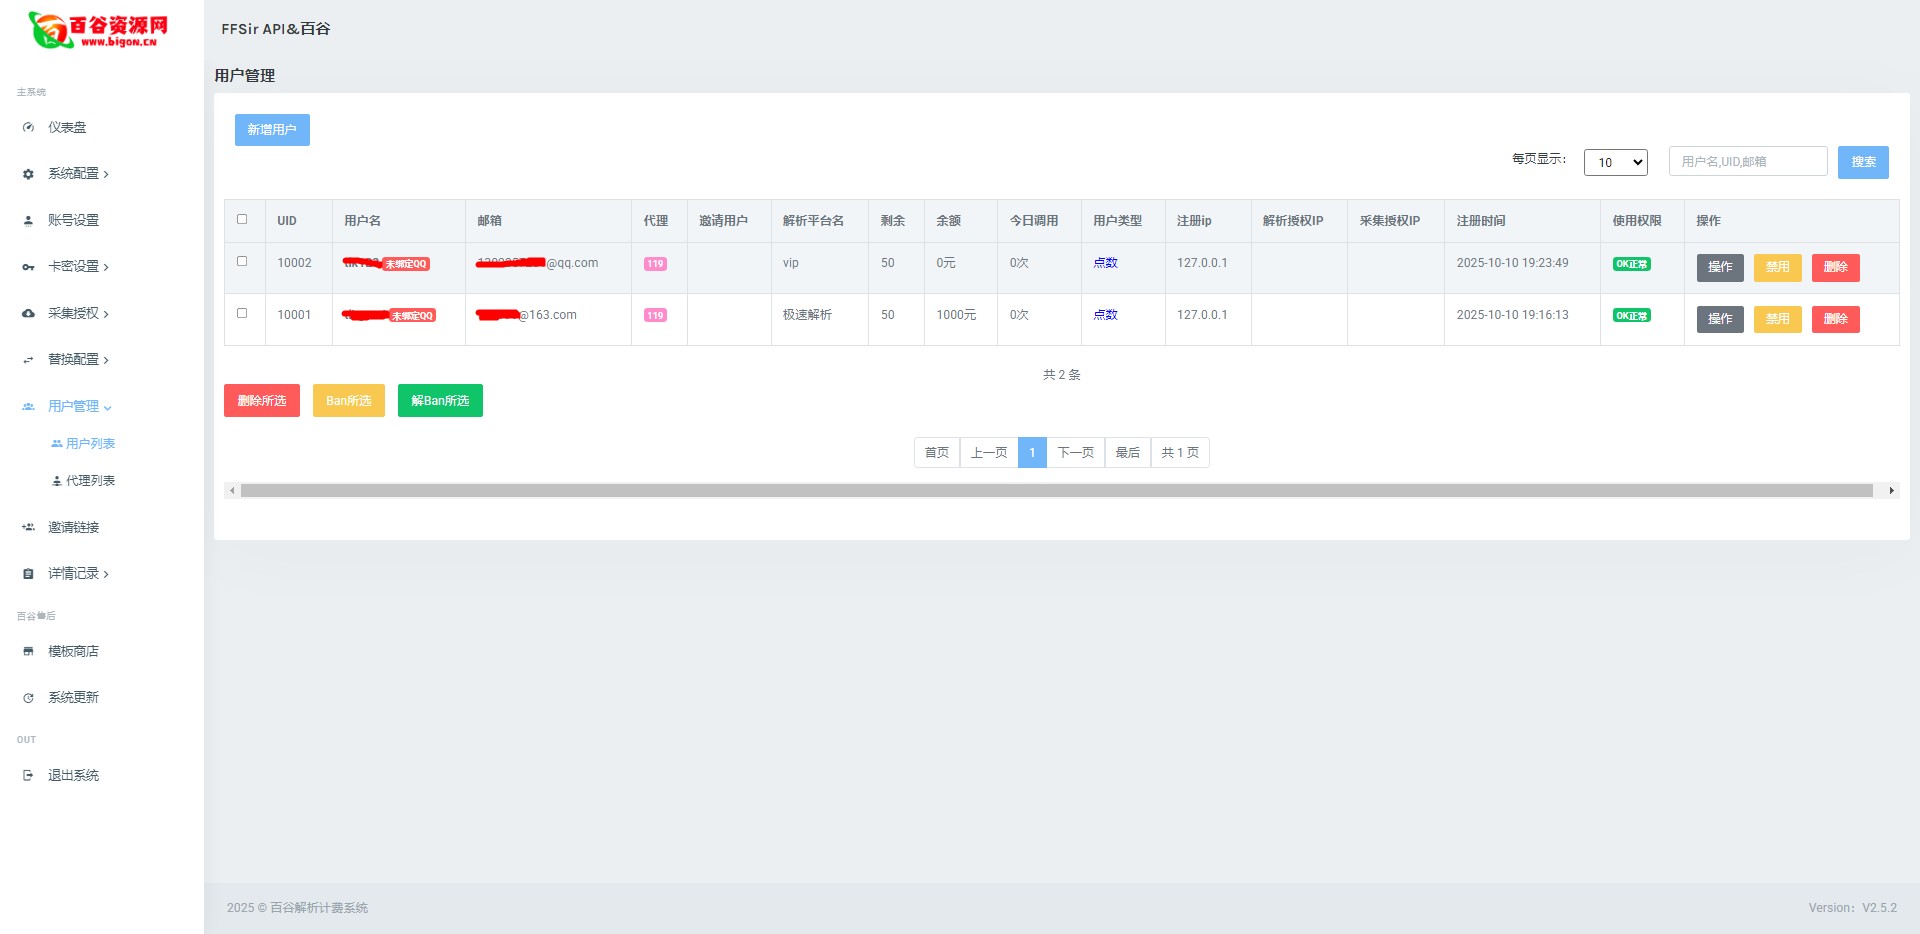This screenshot has height=934, width=1920.
Task: Click the dashboard gauge icon in sidebar
Action: click(x=28, y=128)
